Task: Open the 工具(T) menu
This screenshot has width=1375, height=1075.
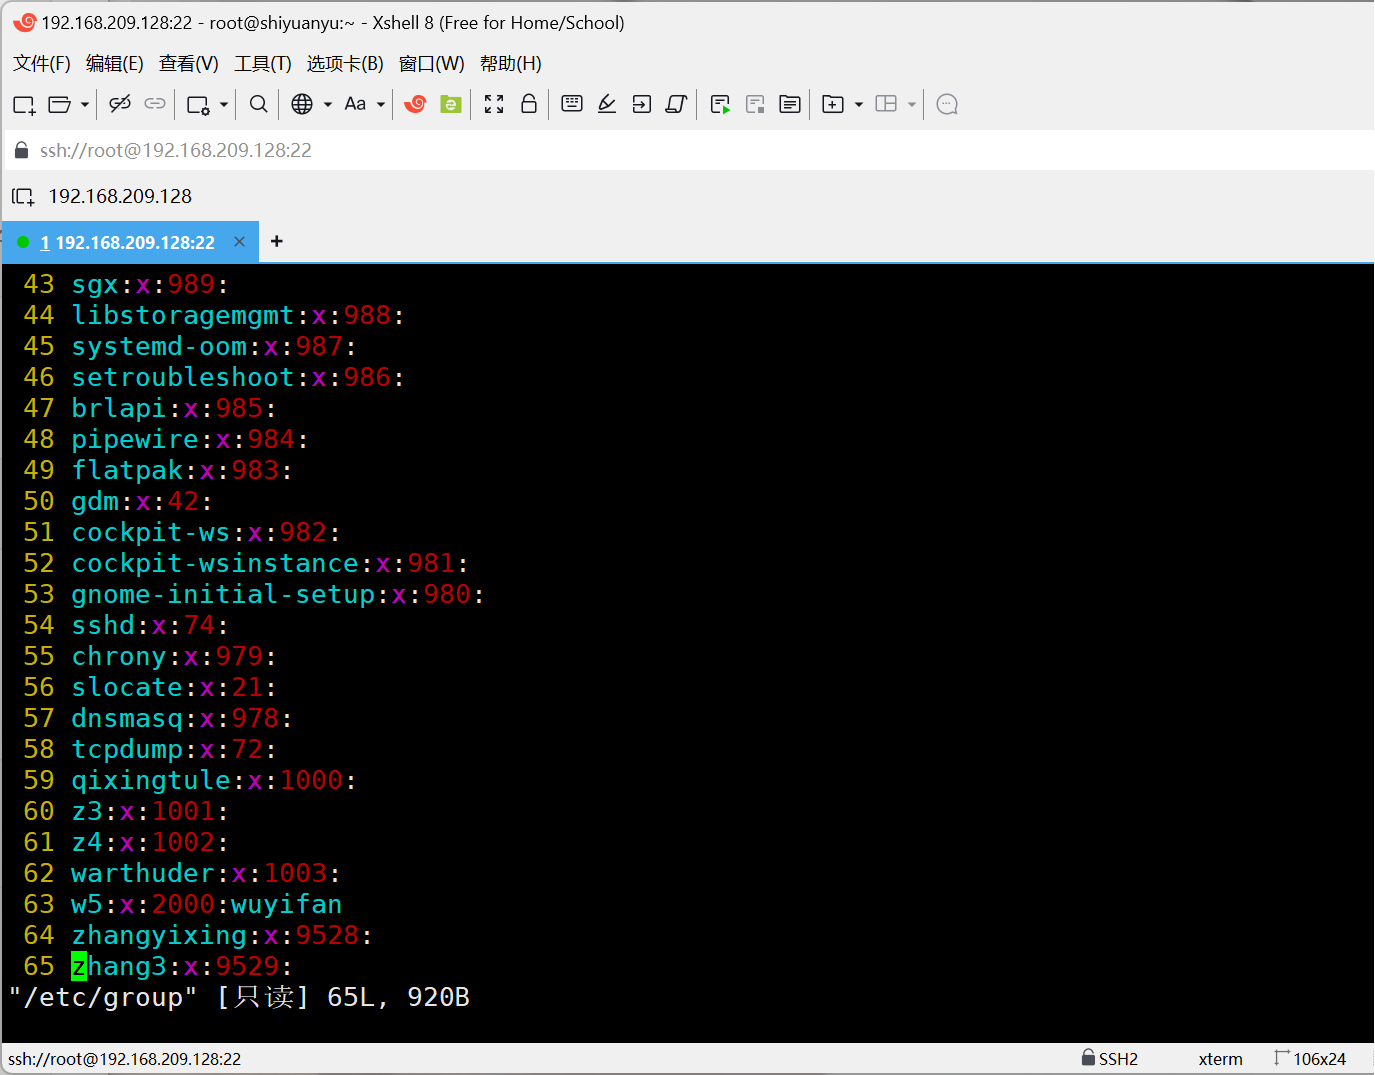Action: [263, 63]
